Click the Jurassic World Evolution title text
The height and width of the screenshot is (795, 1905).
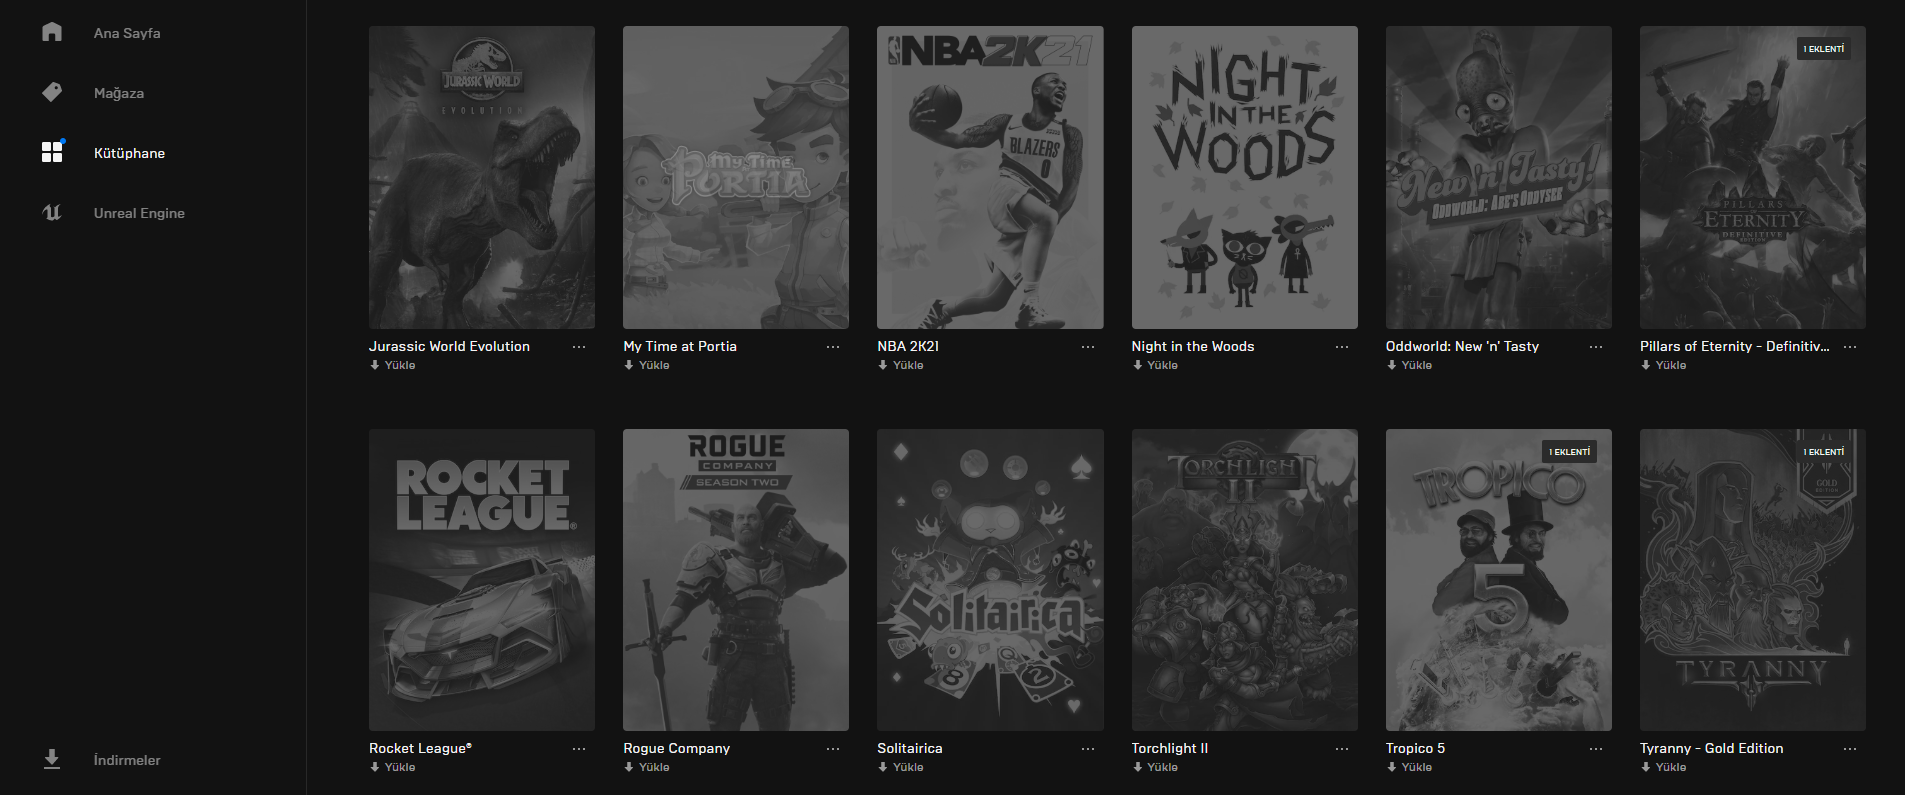tap(449, 346)
